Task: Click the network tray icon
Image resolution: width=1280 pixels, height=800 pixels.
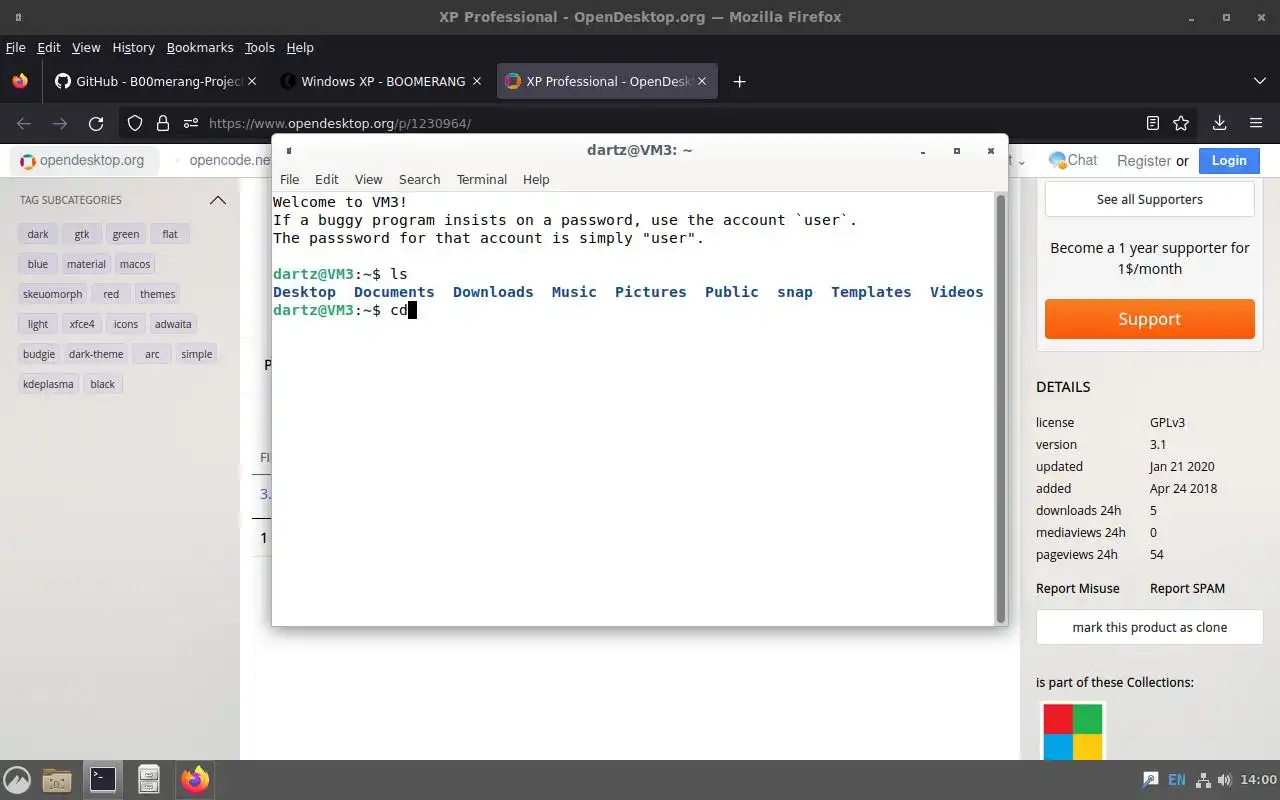Action: 1203,779
